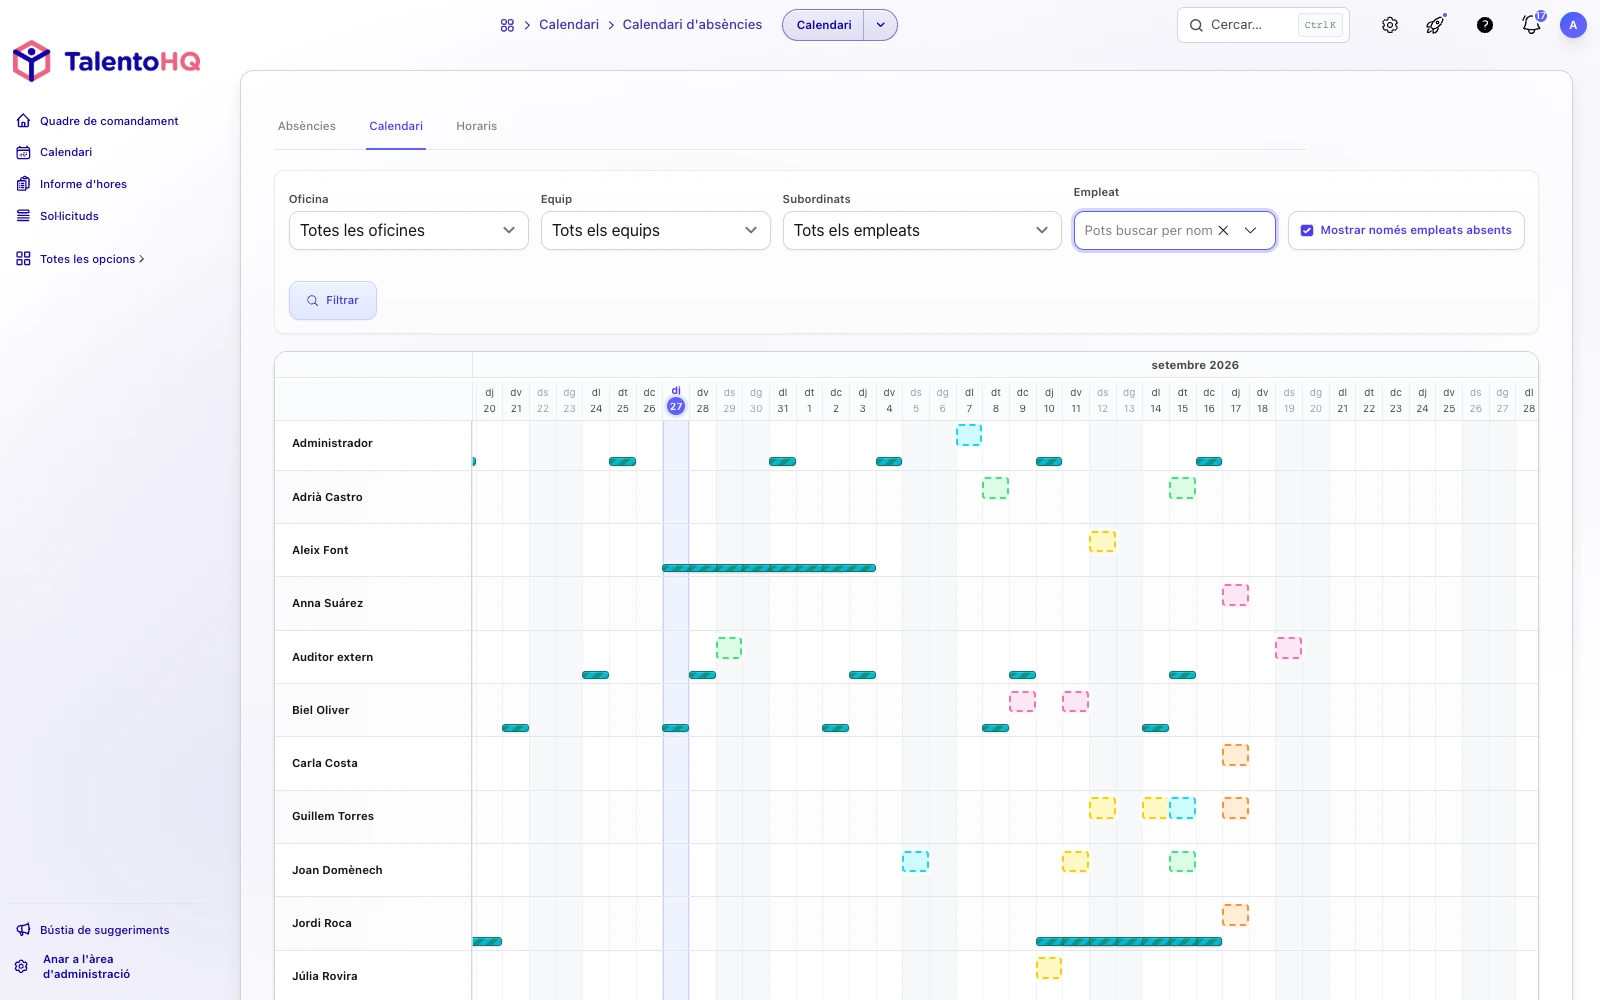Click Aleix Font's long teal absence bar

tap(769, 568)
